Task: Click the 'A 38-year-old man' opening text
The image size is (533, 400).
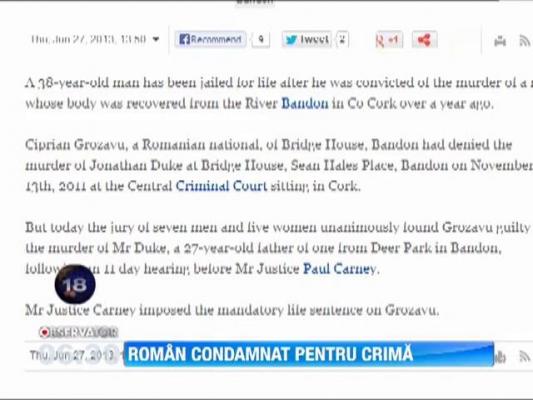Action: click(82, 83)
